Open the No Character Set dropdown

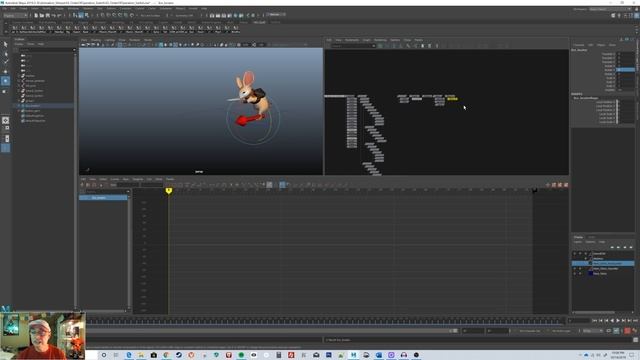pyautogui.click(x=529, y=331)
